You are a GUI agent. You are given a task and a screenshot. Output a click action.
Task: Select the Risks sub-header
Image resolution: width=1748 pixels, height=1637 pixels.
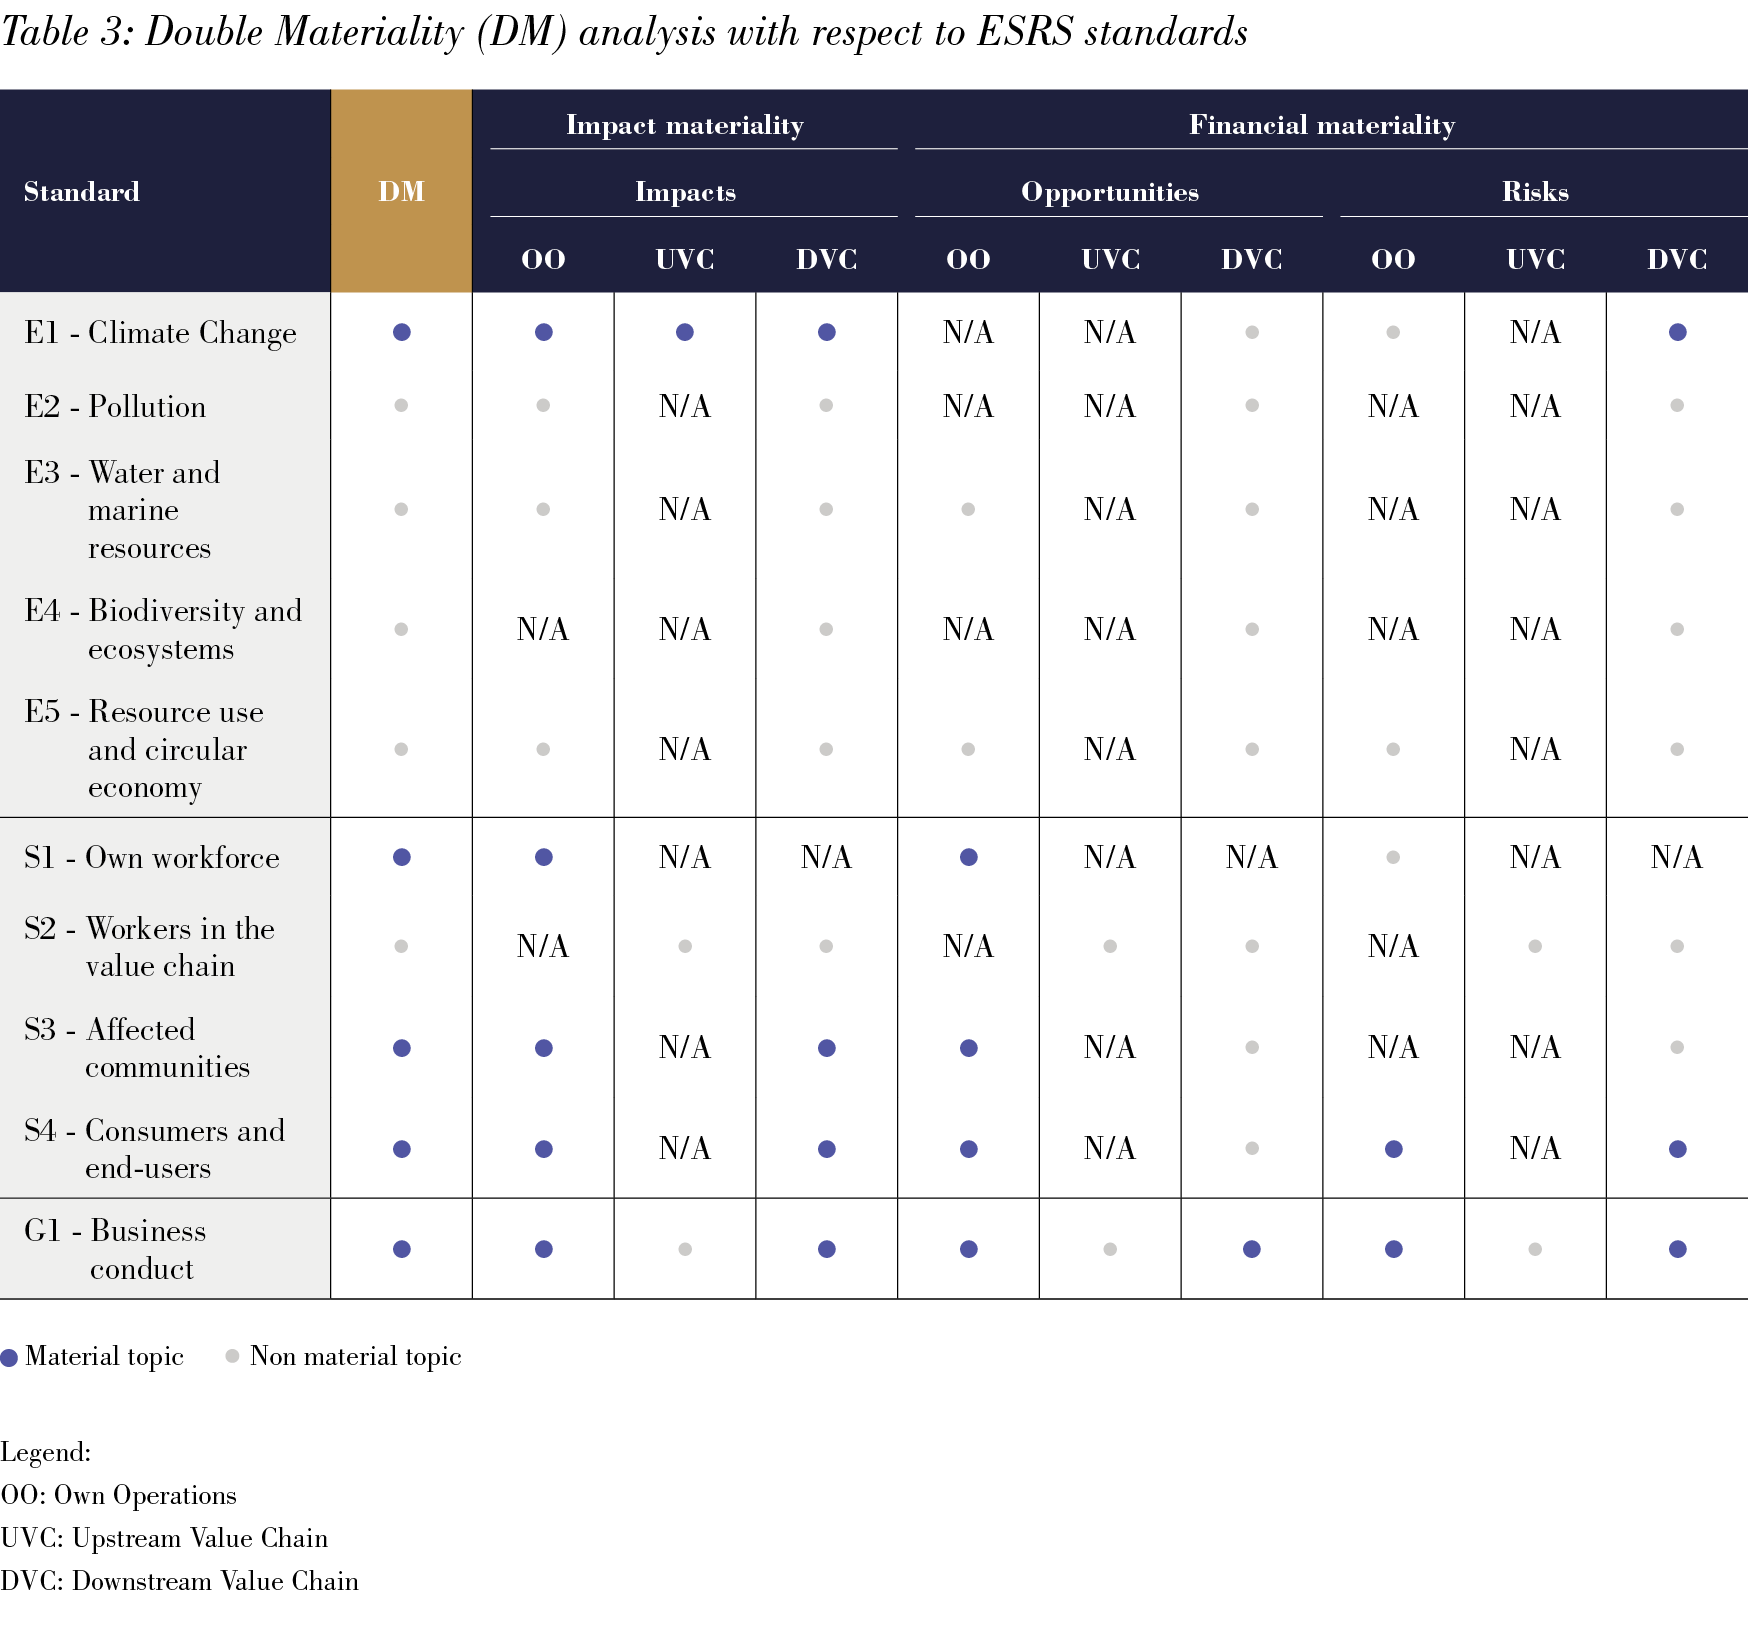click(1535, 192)
